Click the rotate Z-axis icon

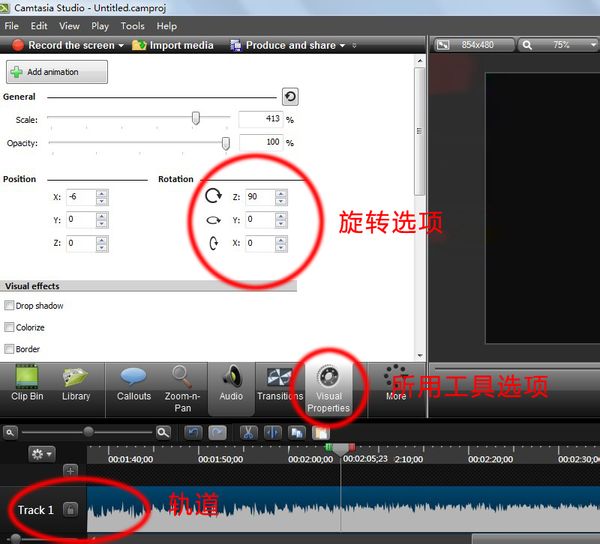pyautogui.click(x=213, y=196)
